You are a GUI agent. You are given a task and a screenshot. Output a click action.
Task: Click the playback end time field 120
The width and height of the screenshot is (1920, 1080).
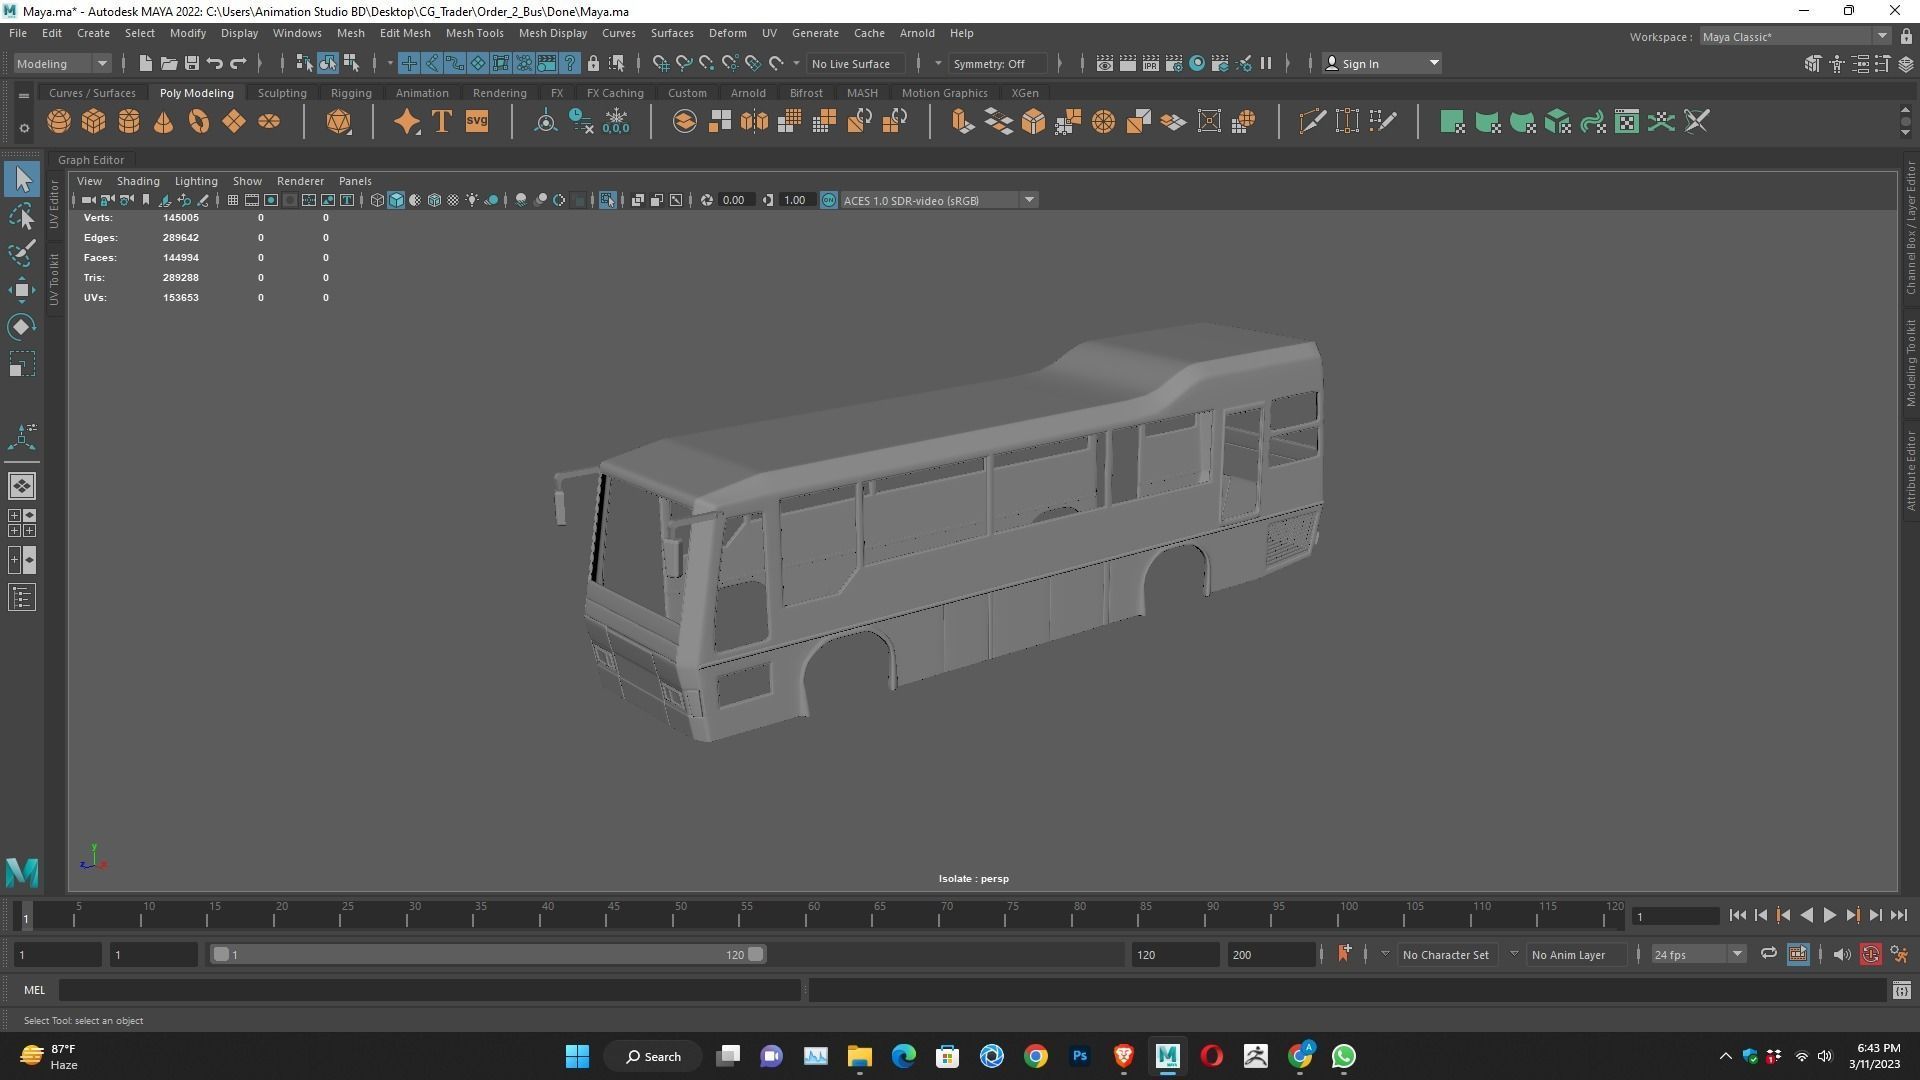pyautogui.click(x=1175, y=954)
